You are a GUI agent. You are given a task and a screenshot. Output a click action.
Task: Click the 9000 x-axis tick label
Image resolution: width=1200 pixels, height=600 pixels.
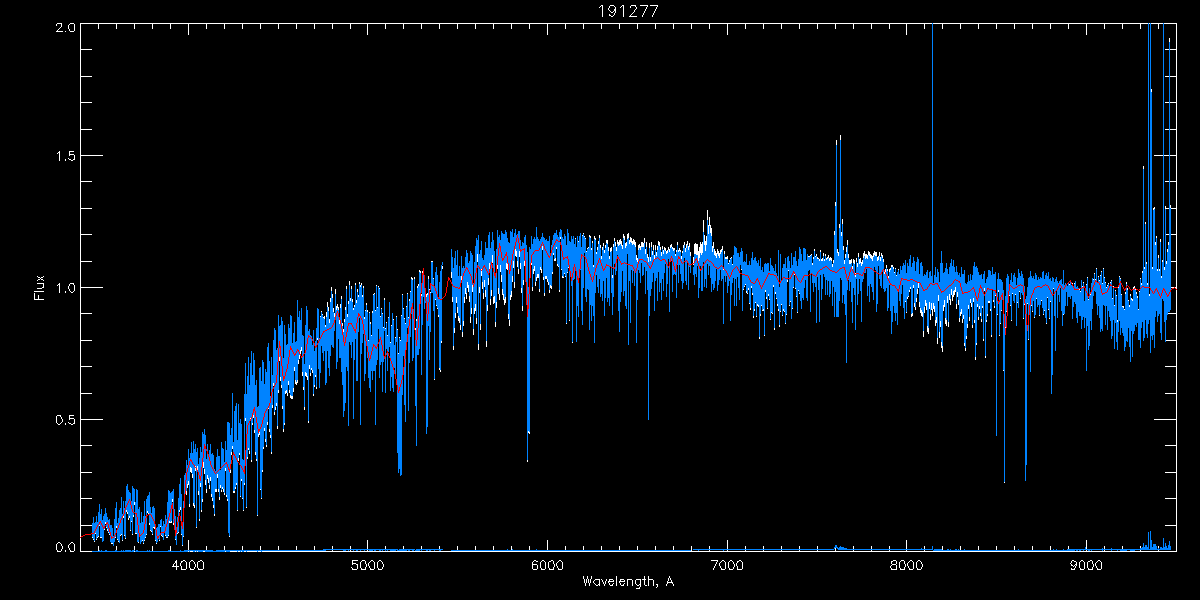click(1086, 565)
